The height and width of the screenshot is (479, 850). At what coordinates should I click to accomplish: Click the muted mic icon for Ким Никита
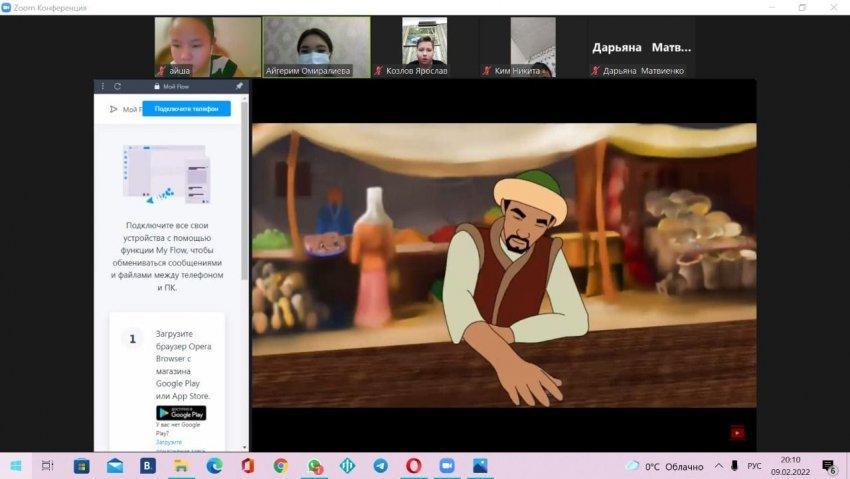pos(487,70)
